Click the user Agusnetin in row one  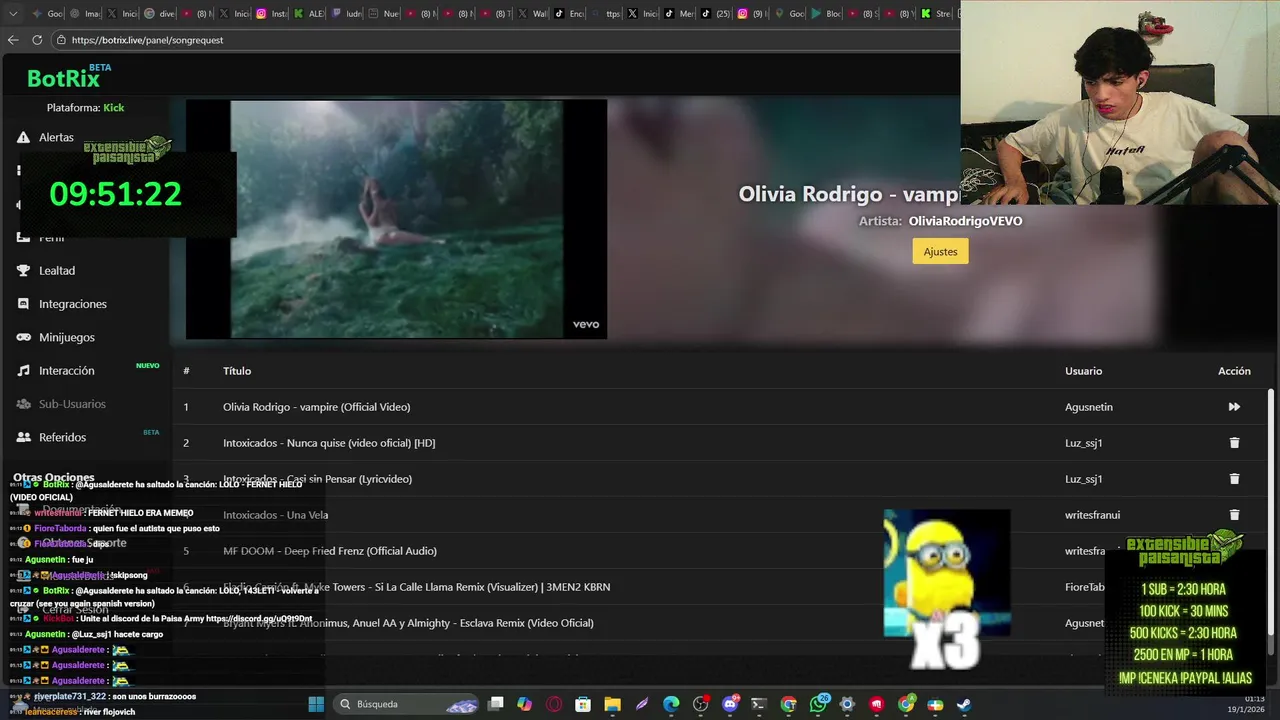[x=1088, y=407]
